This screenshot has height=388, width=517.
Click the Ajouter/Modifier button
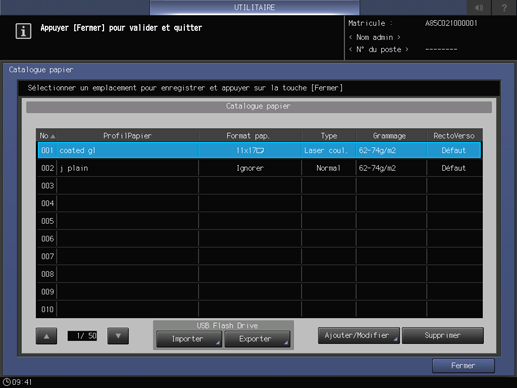pyautogui.click(x=358, y=335)
